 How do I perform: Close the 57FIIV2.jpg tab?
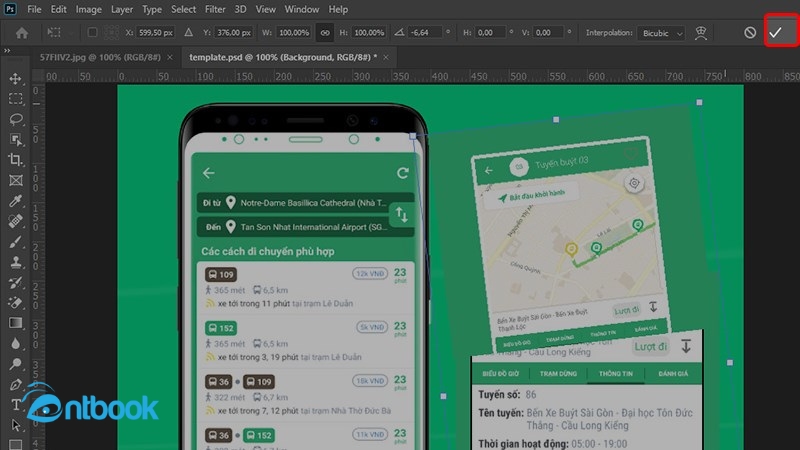170,57
